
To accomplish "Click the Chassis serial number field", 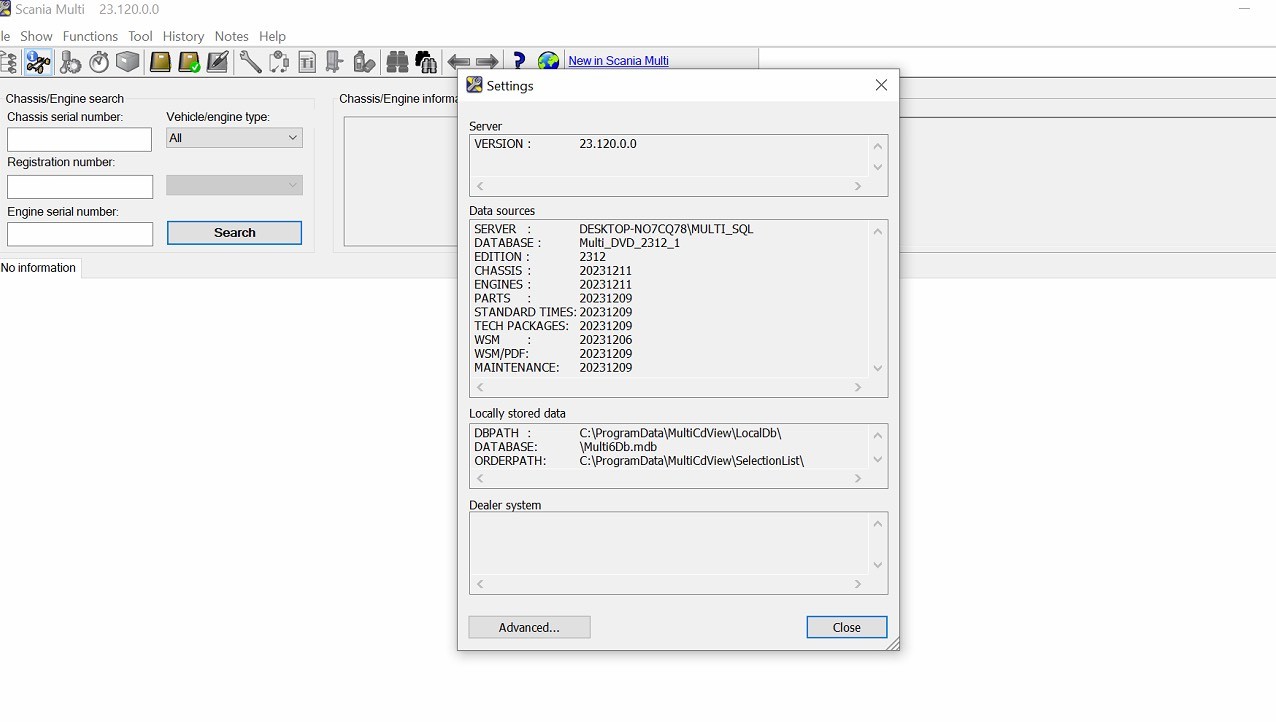I will [x=80, y=139].
